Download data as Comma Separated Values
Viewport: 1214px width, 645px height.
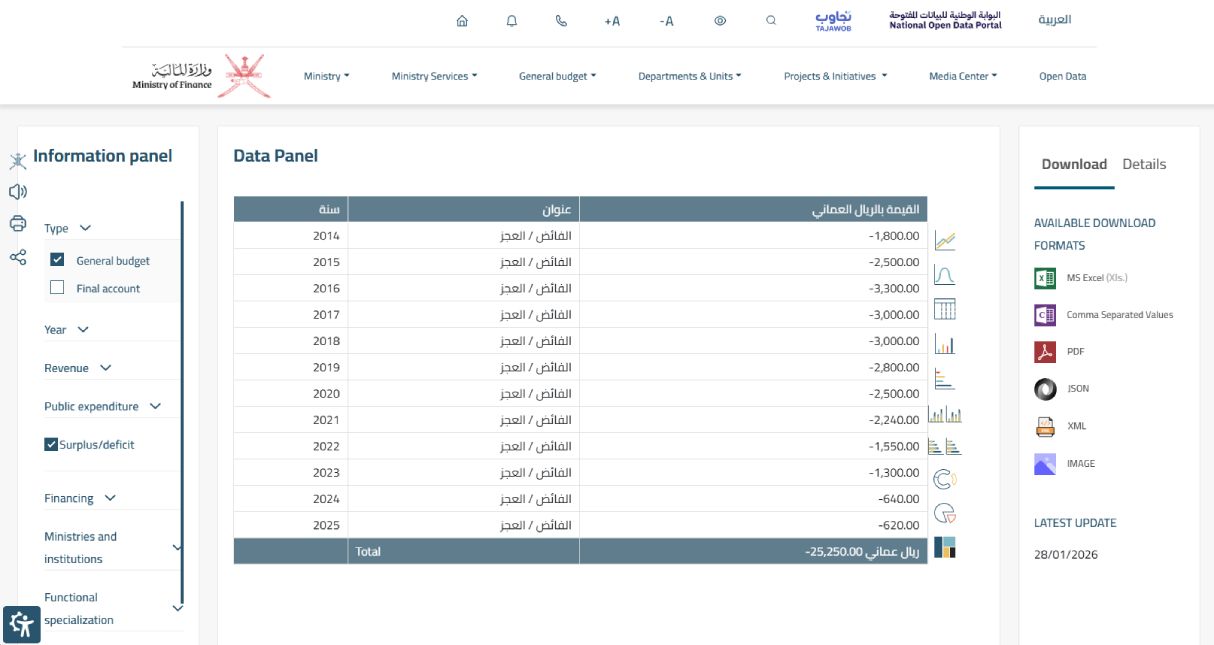[1104, 315]
